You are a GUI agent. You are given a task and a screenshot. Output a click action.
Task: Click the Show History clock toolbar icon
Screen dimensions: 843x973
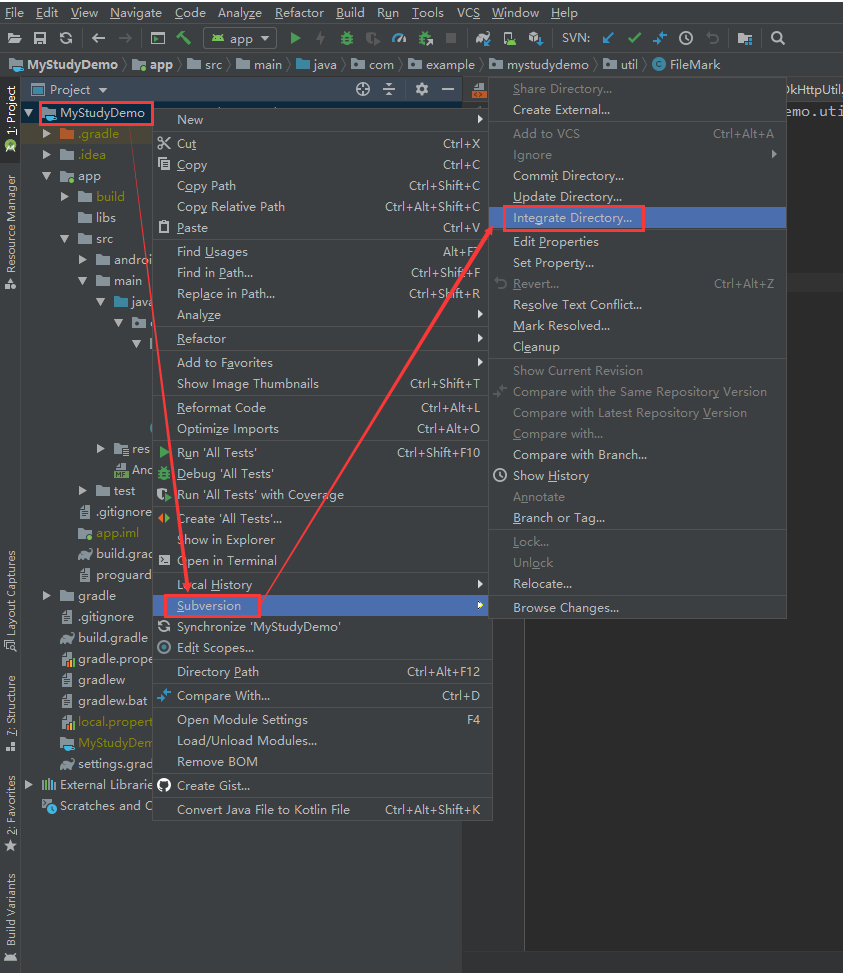pyautogui.click(x=685, y=38)
